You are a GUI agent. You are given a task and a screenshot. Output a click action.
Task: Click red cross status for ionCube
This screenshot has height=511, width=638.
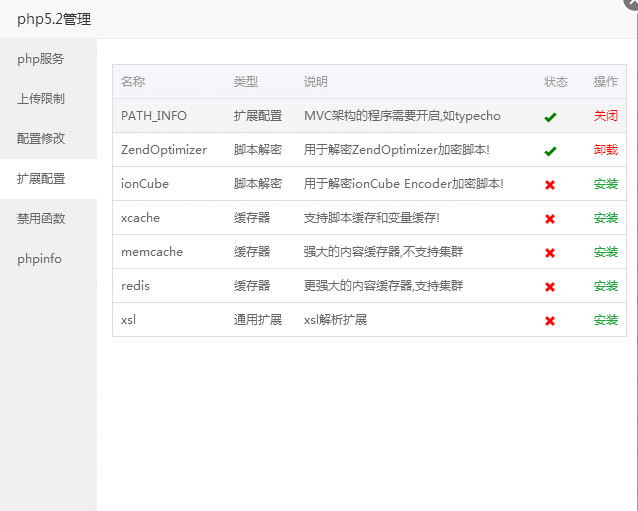(x=550, y=185)
